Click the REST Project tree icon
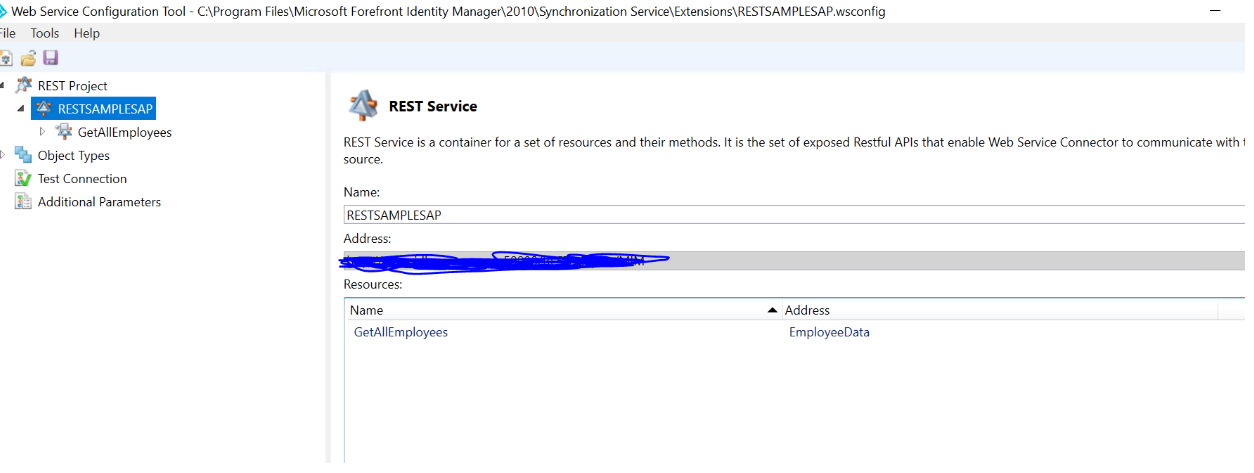1254x473 pixels. pyautogui.click(x=23, y=86)
